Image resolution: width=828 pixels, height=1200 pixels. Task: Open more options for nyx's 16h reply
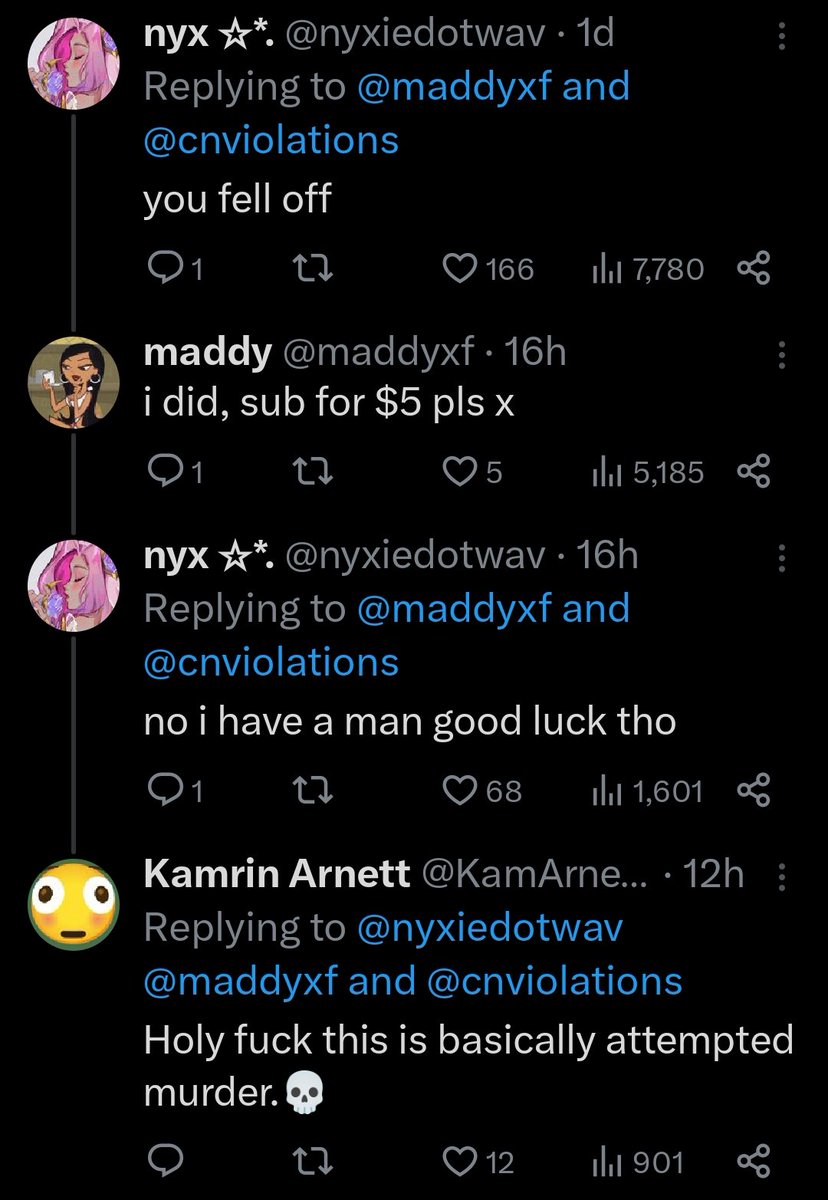click(x=782, y=555)
